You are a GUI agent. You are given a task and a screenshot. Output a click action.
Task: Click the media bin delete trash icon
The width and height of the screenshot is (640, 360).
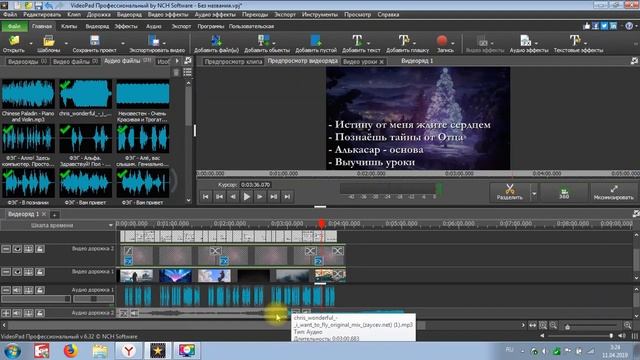(x=176, y=72)
